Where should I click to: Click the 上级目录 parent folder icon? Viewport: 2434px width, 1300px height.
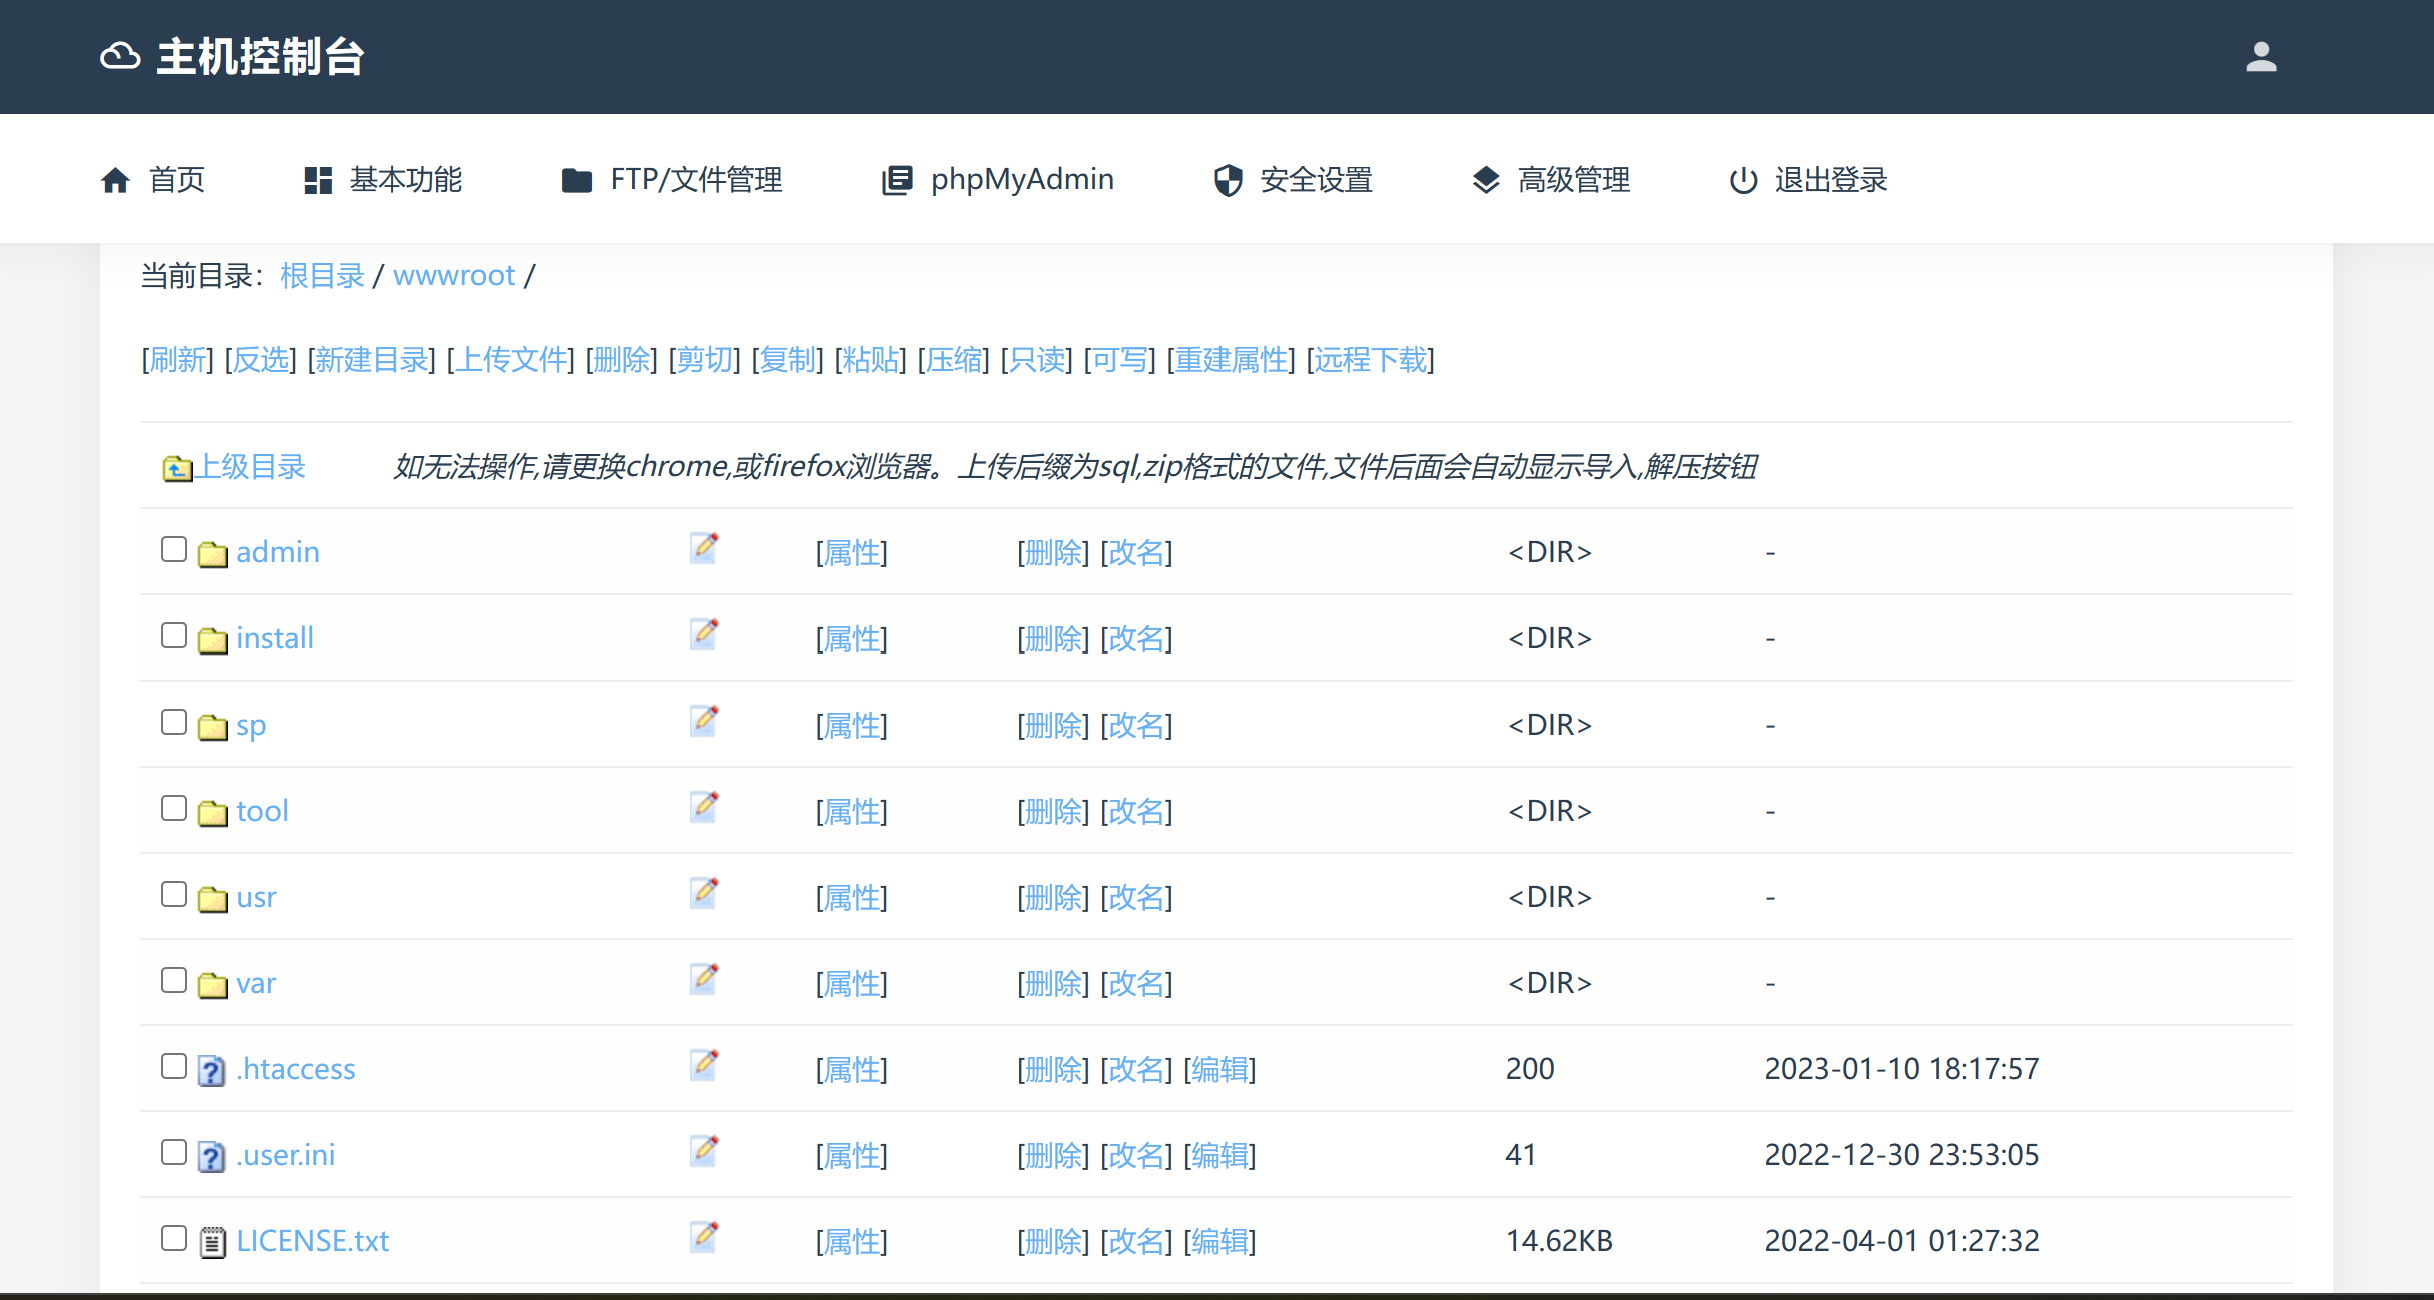(x=177, y=468)
